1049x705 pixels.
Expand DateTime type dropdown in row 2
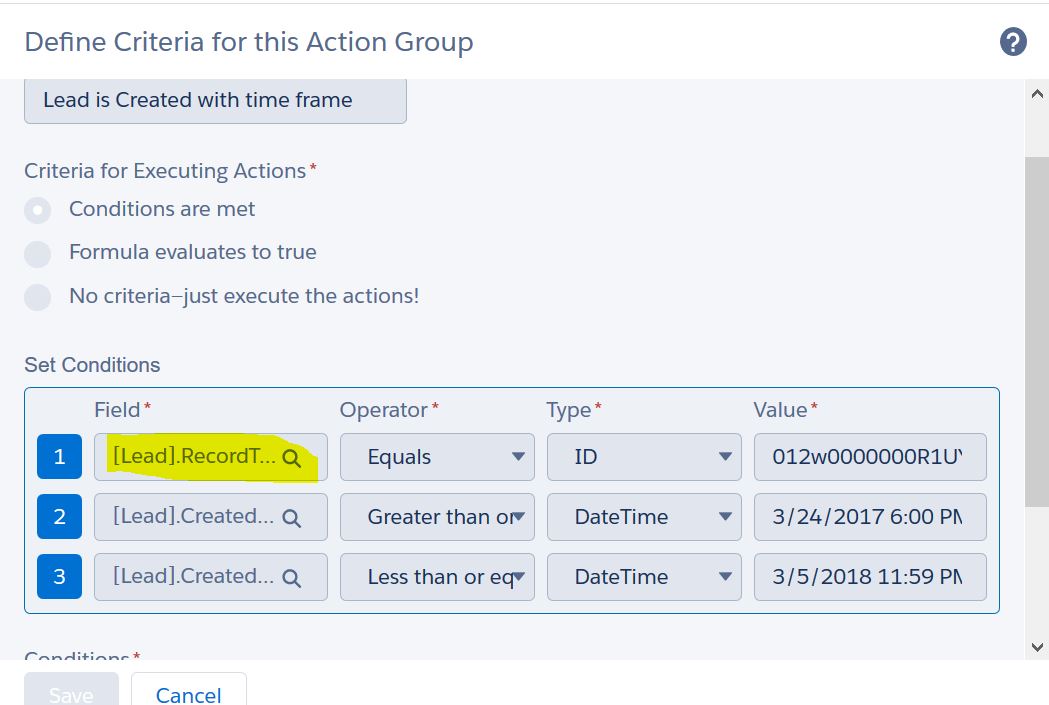click(x=643, y=517)
